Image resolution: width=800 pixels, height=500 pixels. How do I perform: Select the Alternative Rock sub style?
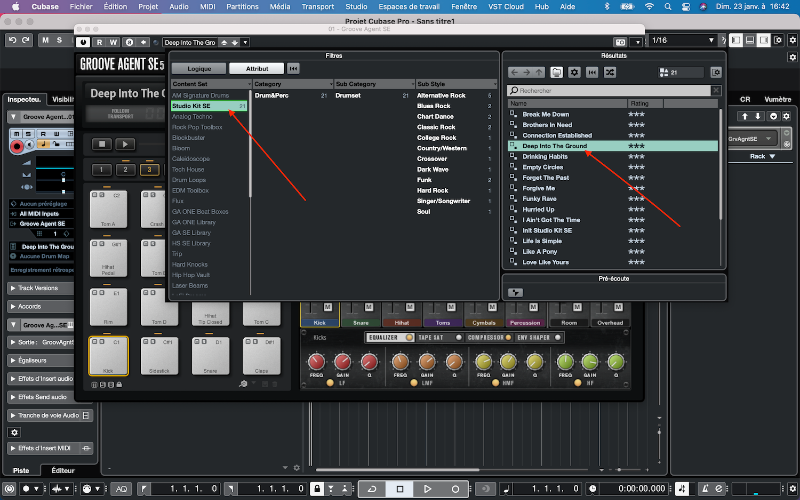441,95
